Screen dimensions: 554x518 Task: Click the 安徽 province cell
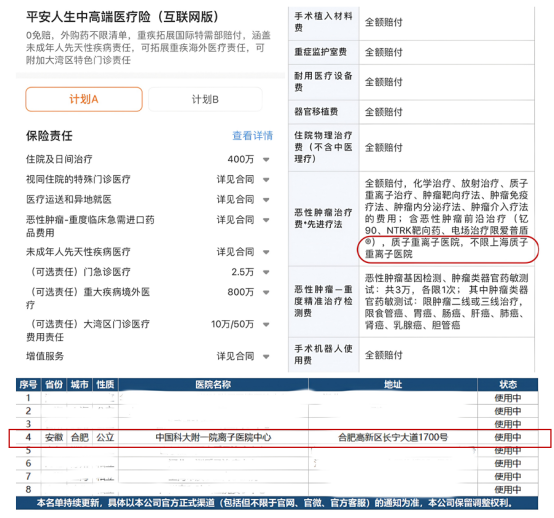pos(54,437)
